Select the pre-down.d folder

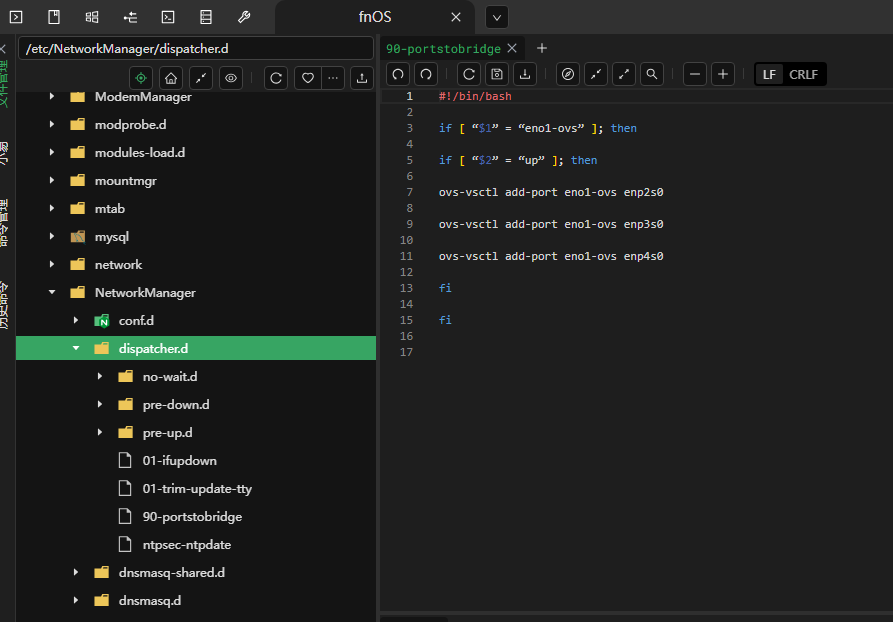click(176, 404)
